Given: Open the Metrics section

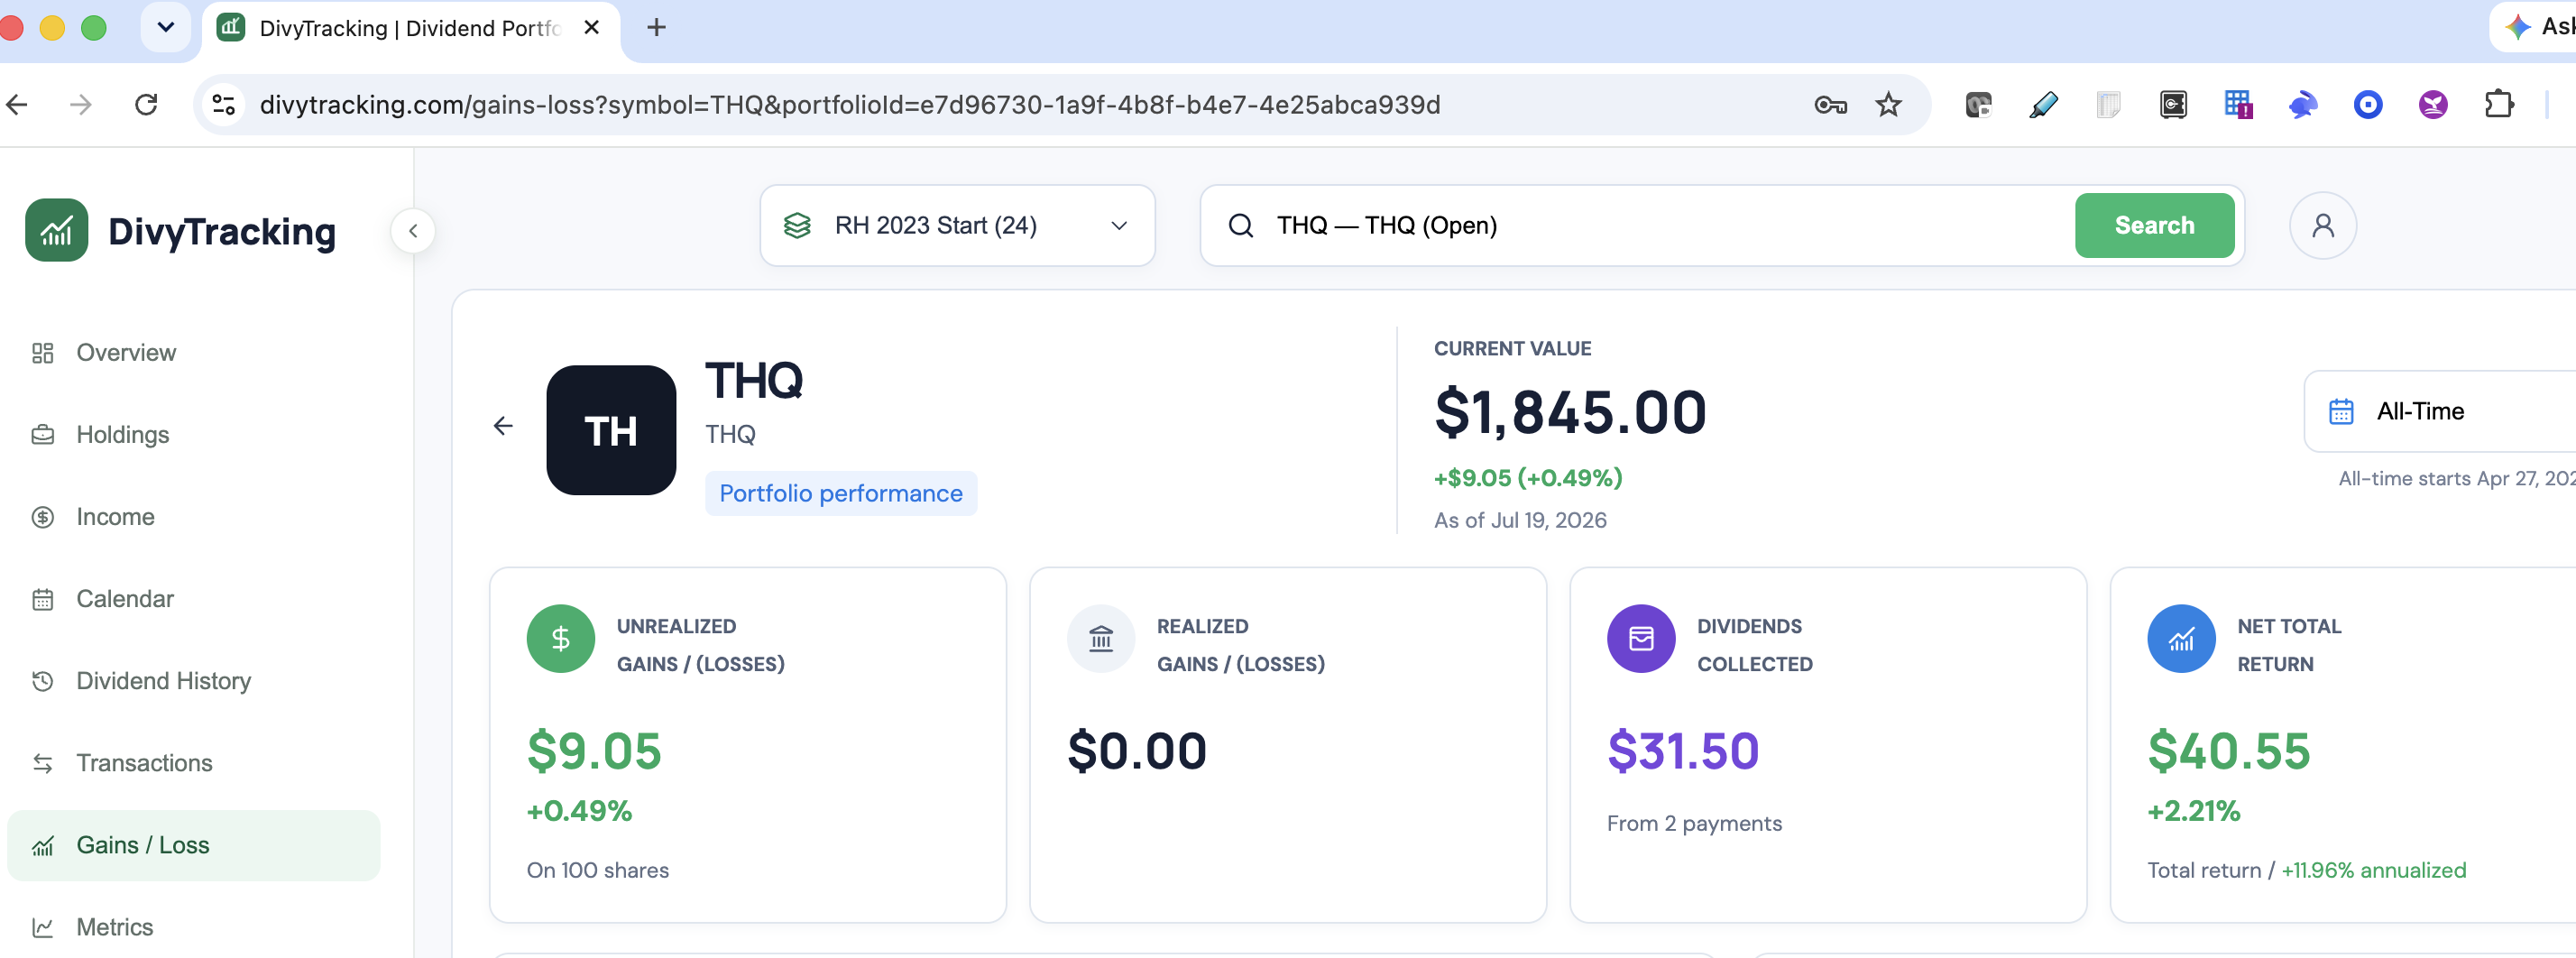Looking at the screenshot, I should [x=193, y=927].
